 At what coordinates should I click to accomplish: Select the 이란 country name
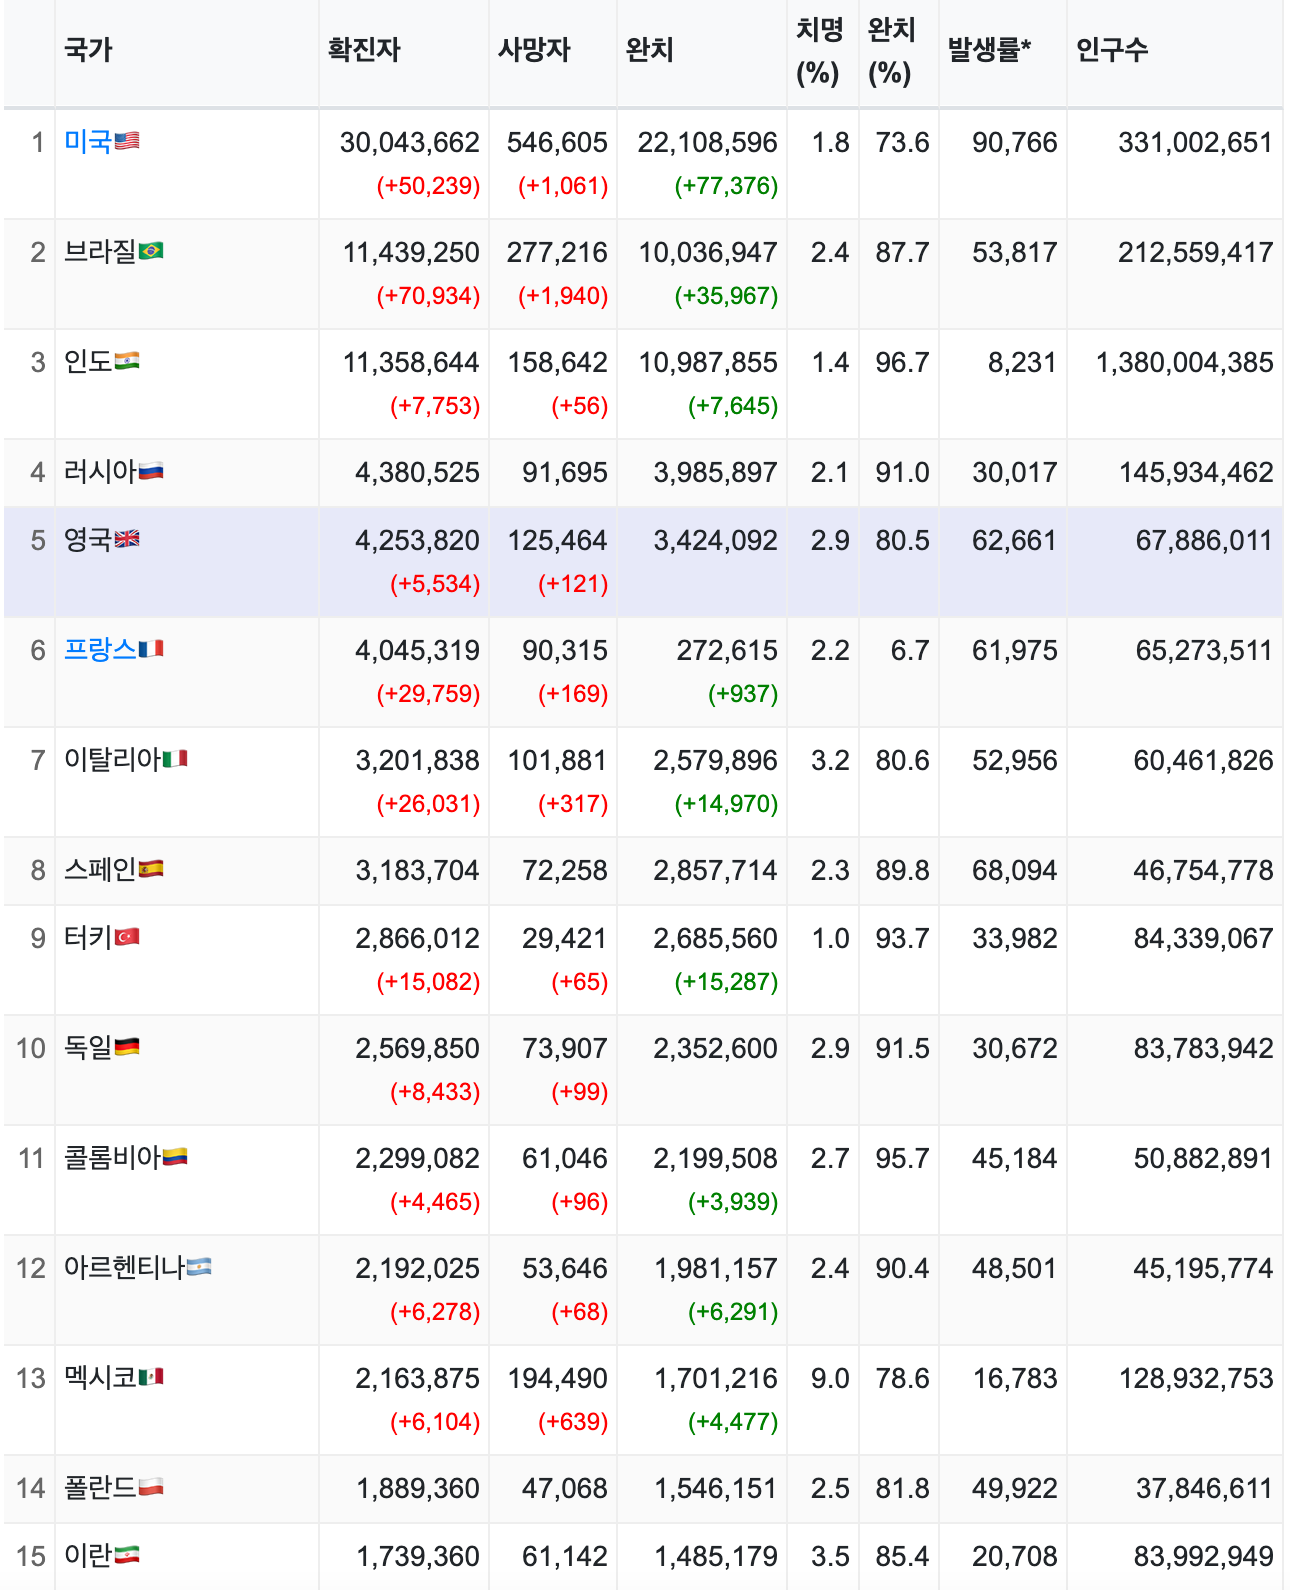coord(88,1555)
